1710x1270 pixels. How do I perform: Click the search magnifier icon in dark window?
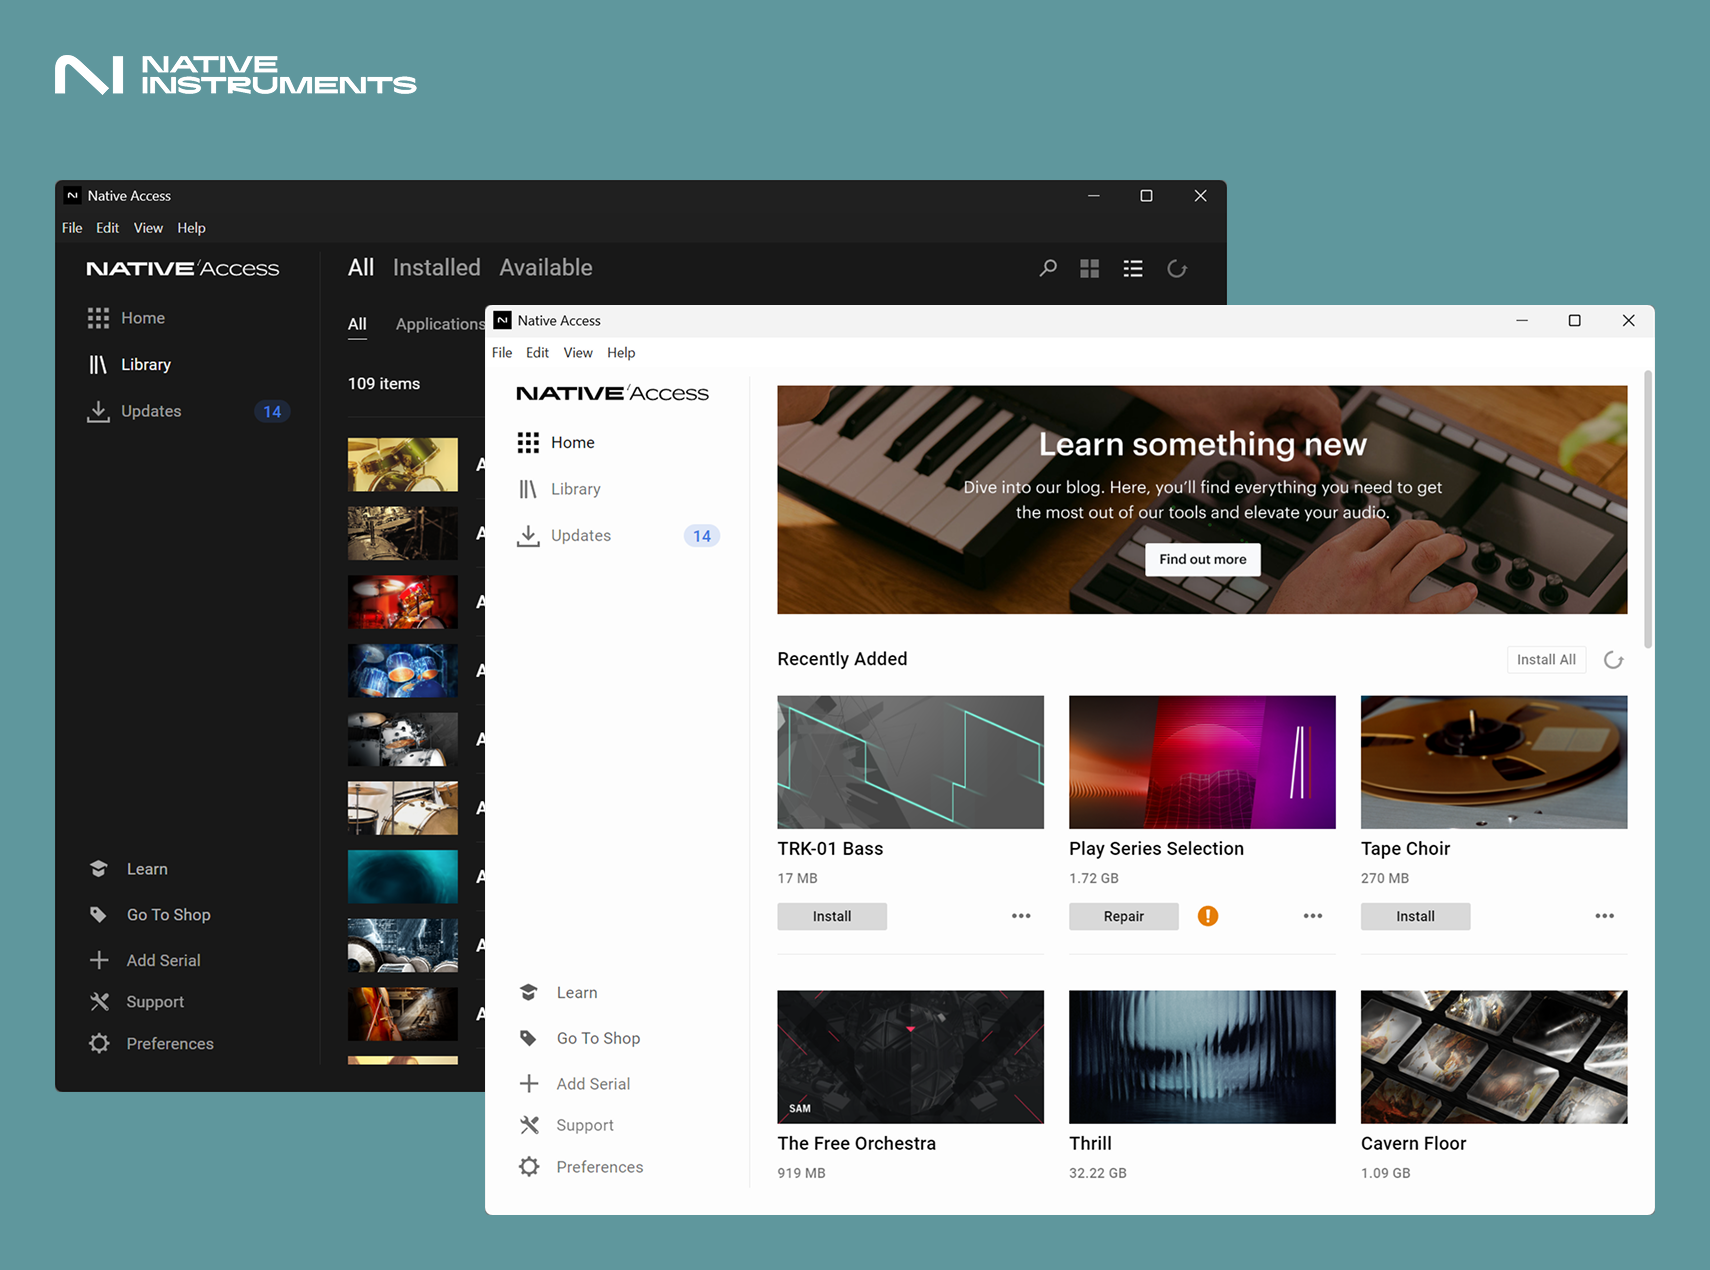[1048, 268]
